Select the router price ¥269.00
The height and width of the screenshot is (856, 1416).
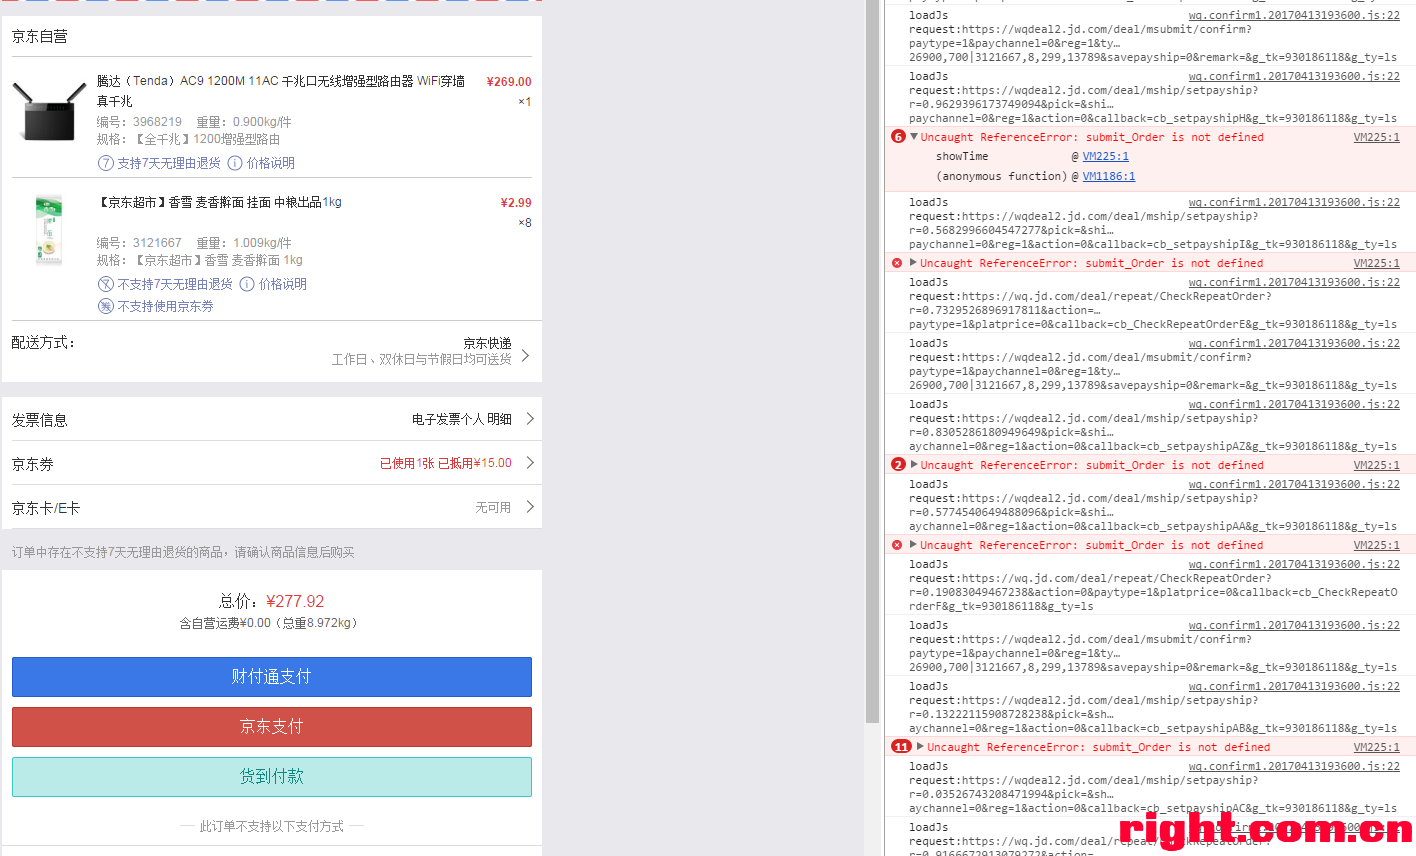click(509, 82)
